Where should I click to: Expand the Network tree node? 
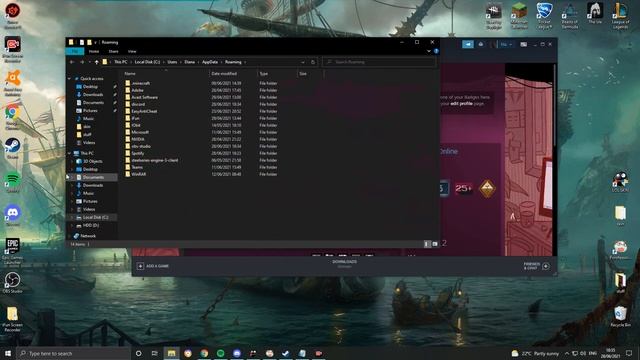(69, 236)
